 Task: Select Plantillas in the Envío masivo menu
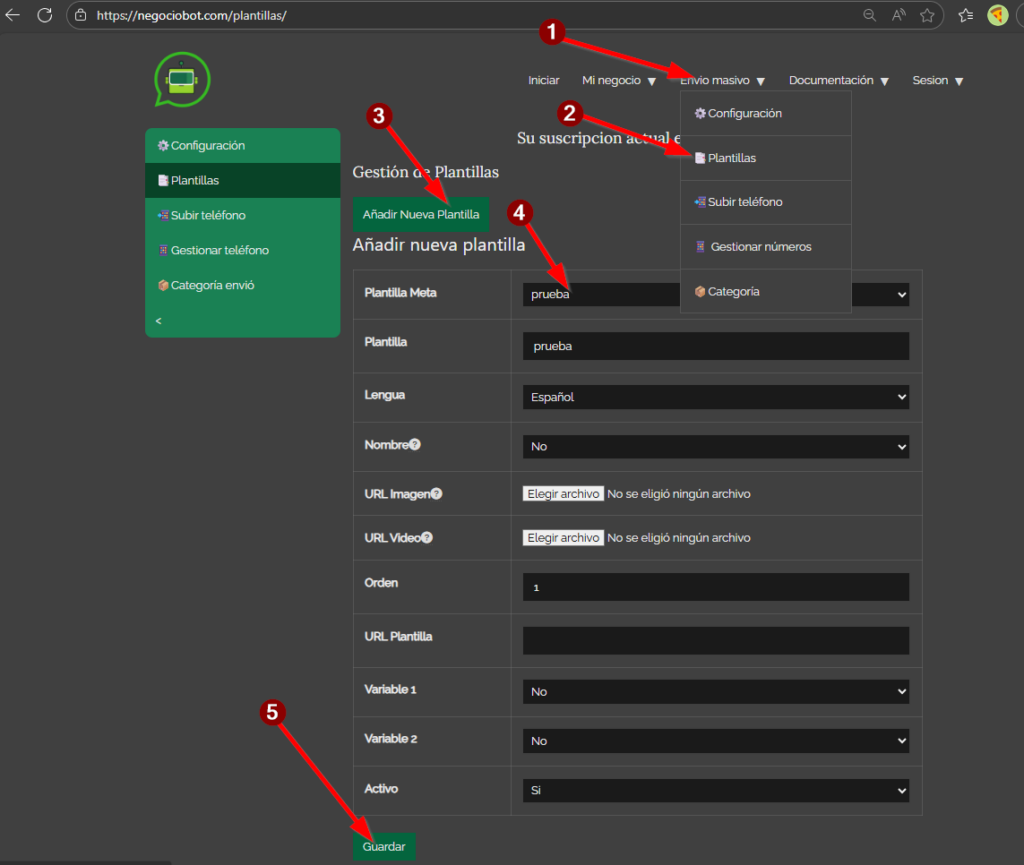tap(731, 158)
